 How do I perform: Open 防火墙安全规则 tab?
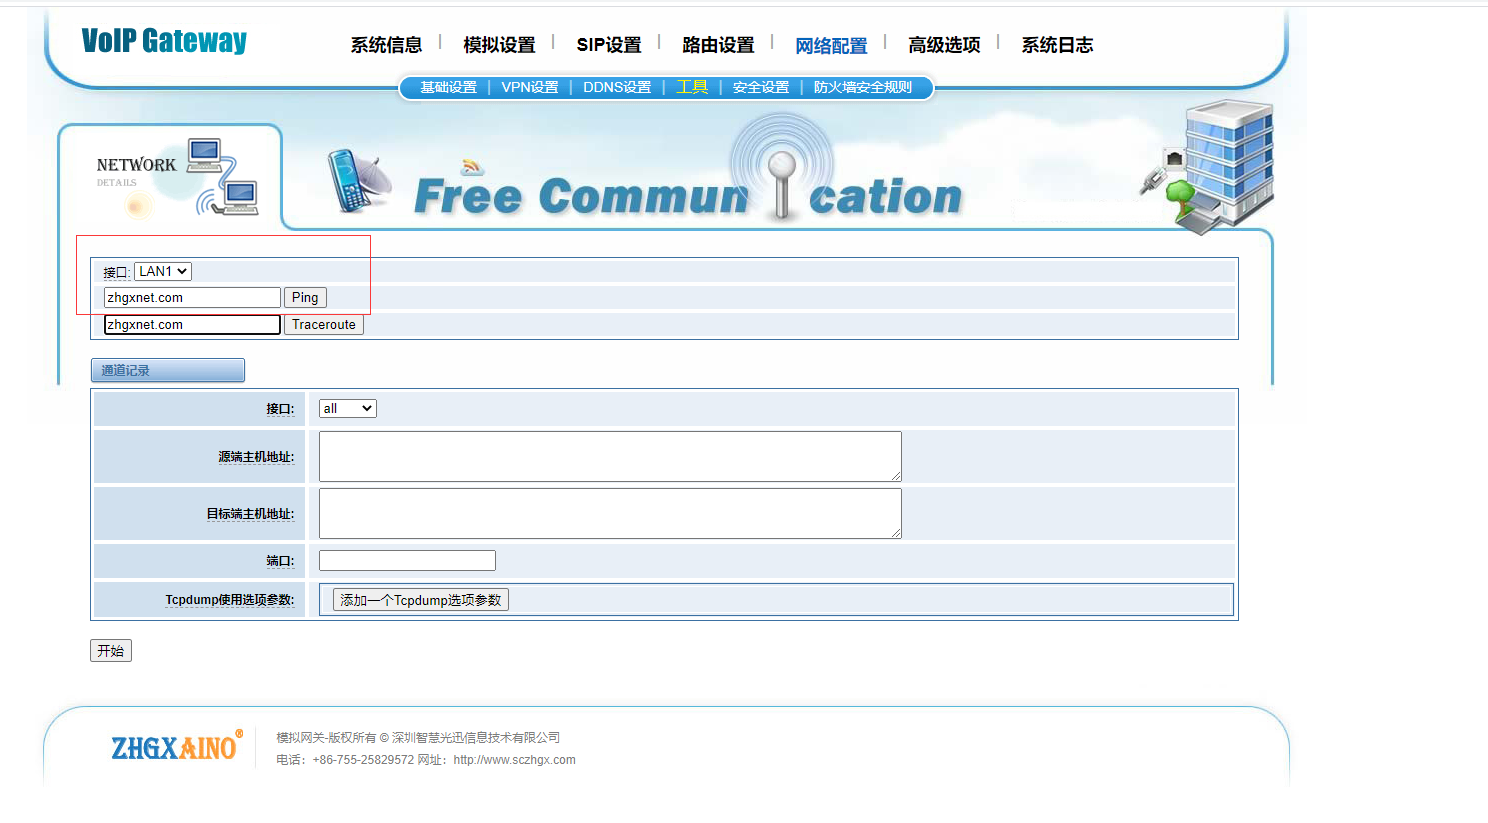click(x=862, y=87)
